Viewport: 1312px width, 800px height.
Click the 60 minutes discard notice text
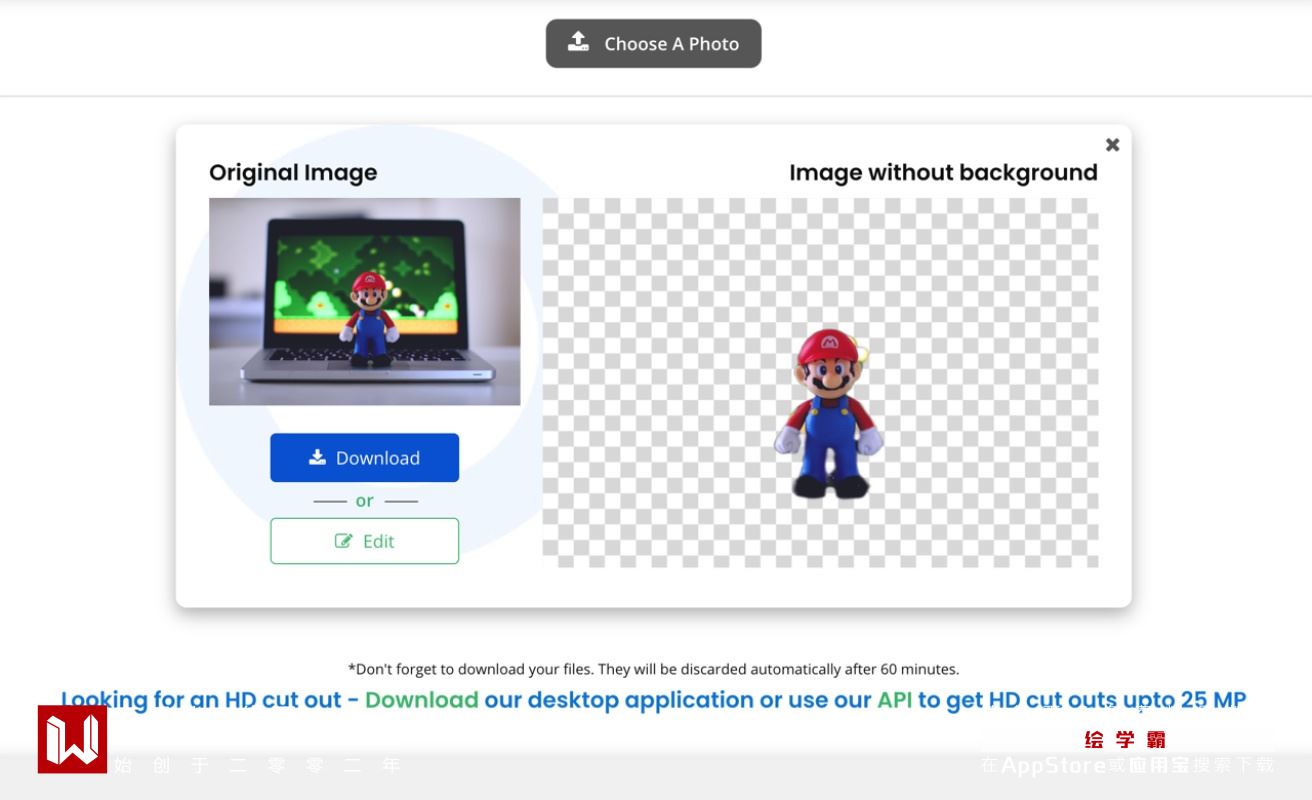pos(653,669)
